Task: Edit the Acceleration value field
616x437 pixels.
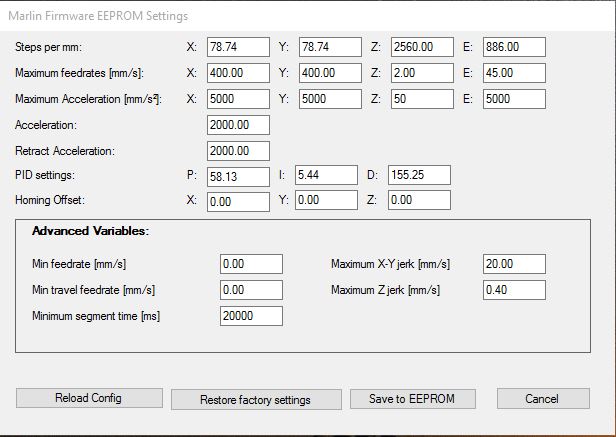Action: click(x=238, y=125)
